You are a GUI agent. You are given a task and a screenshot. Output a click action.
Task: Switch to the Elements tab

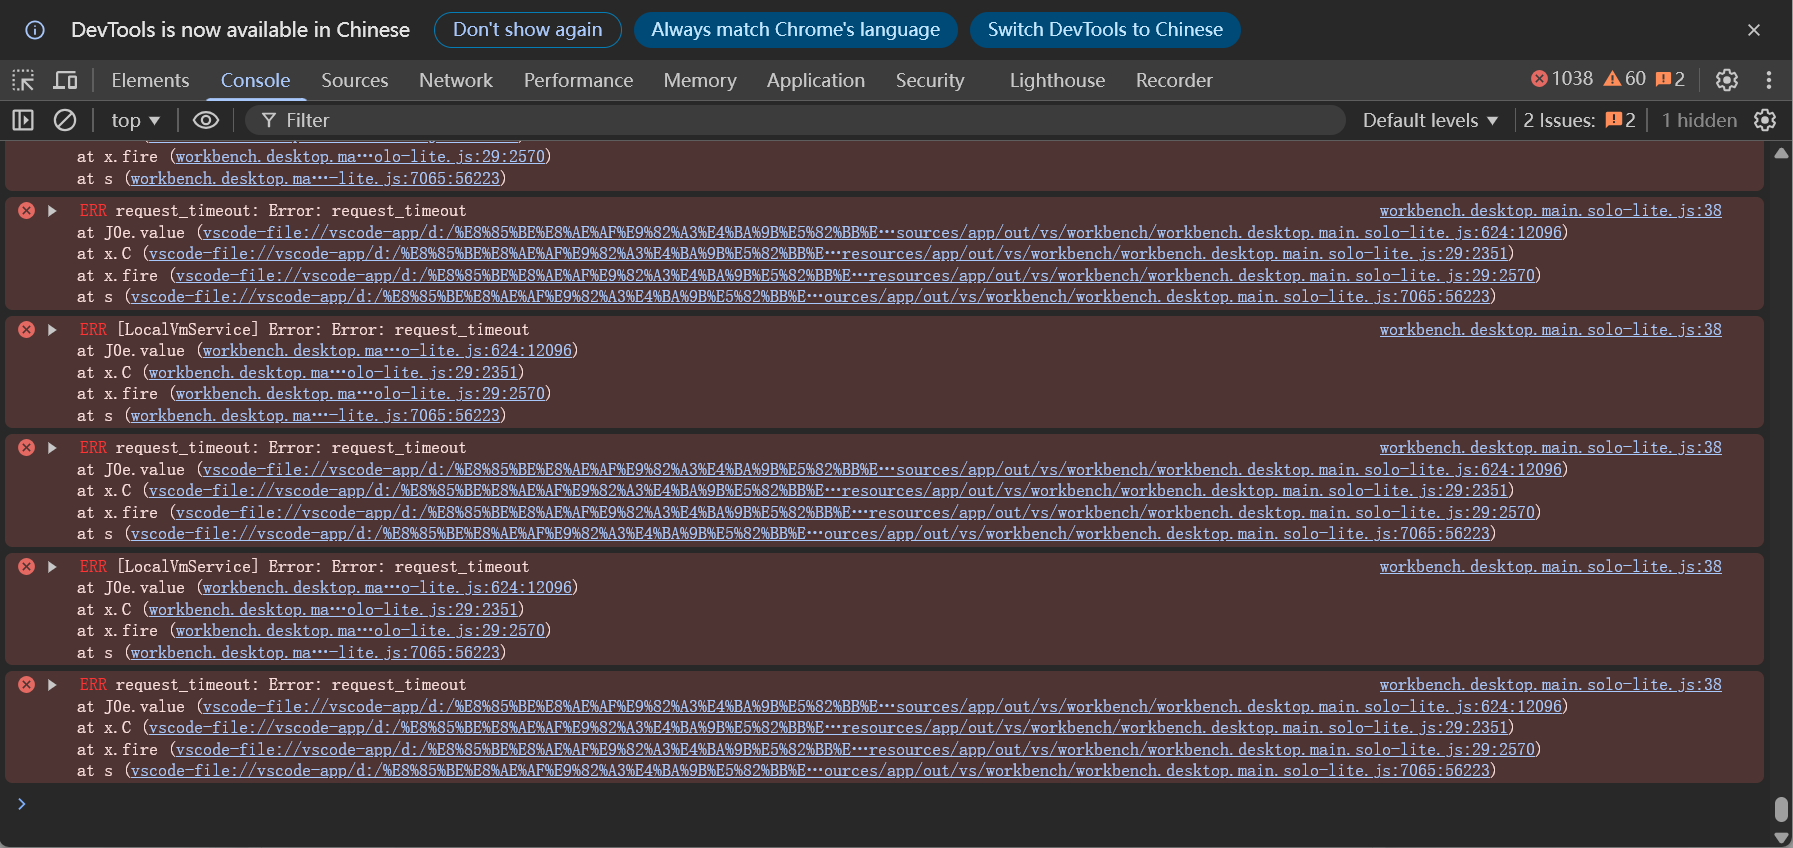(x=150, y=80)
